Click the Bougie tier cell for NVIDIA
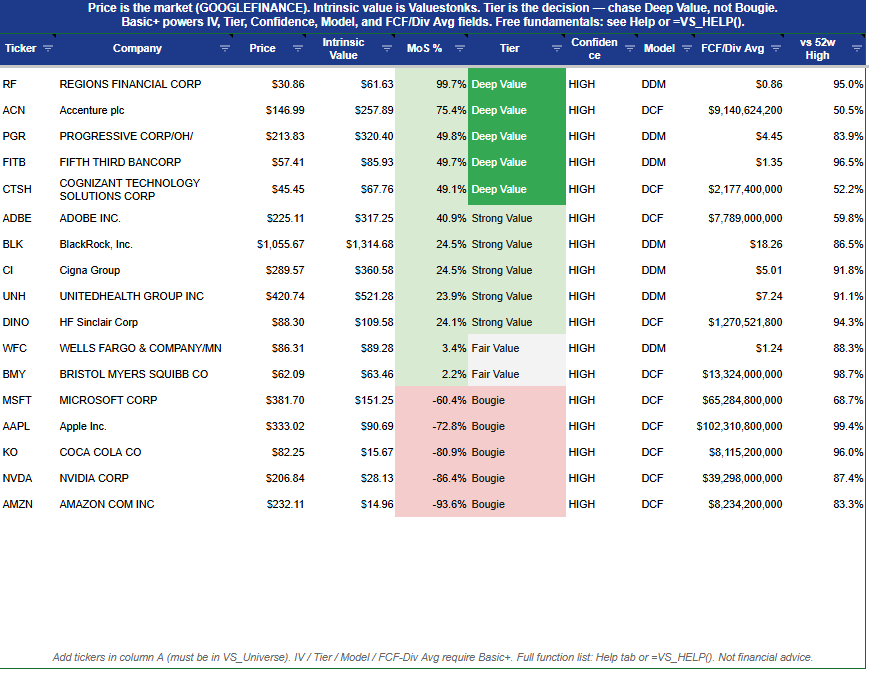The width and height of the screenshot is (869, 676). [x=517, y=478]
